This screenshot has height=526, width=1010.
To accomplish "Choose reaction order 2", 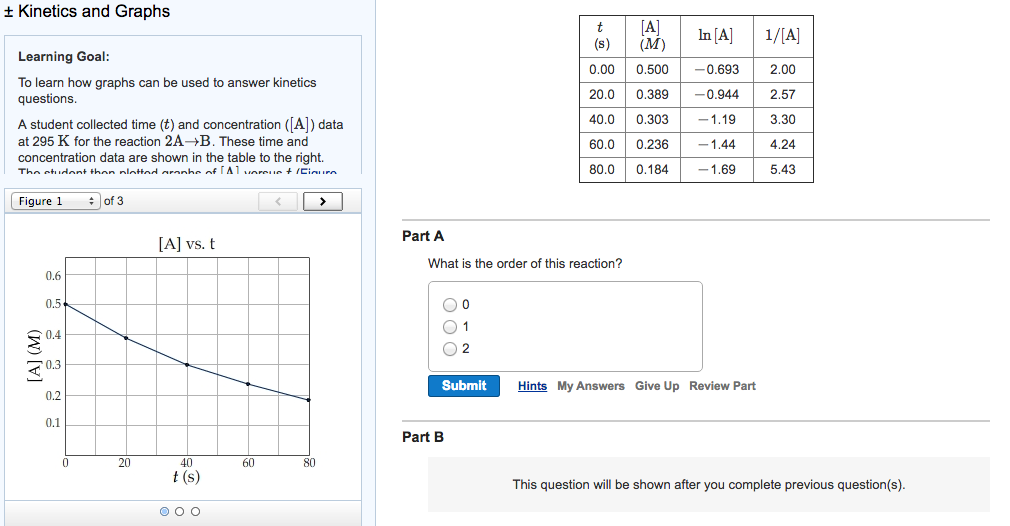I will point(450,349).
